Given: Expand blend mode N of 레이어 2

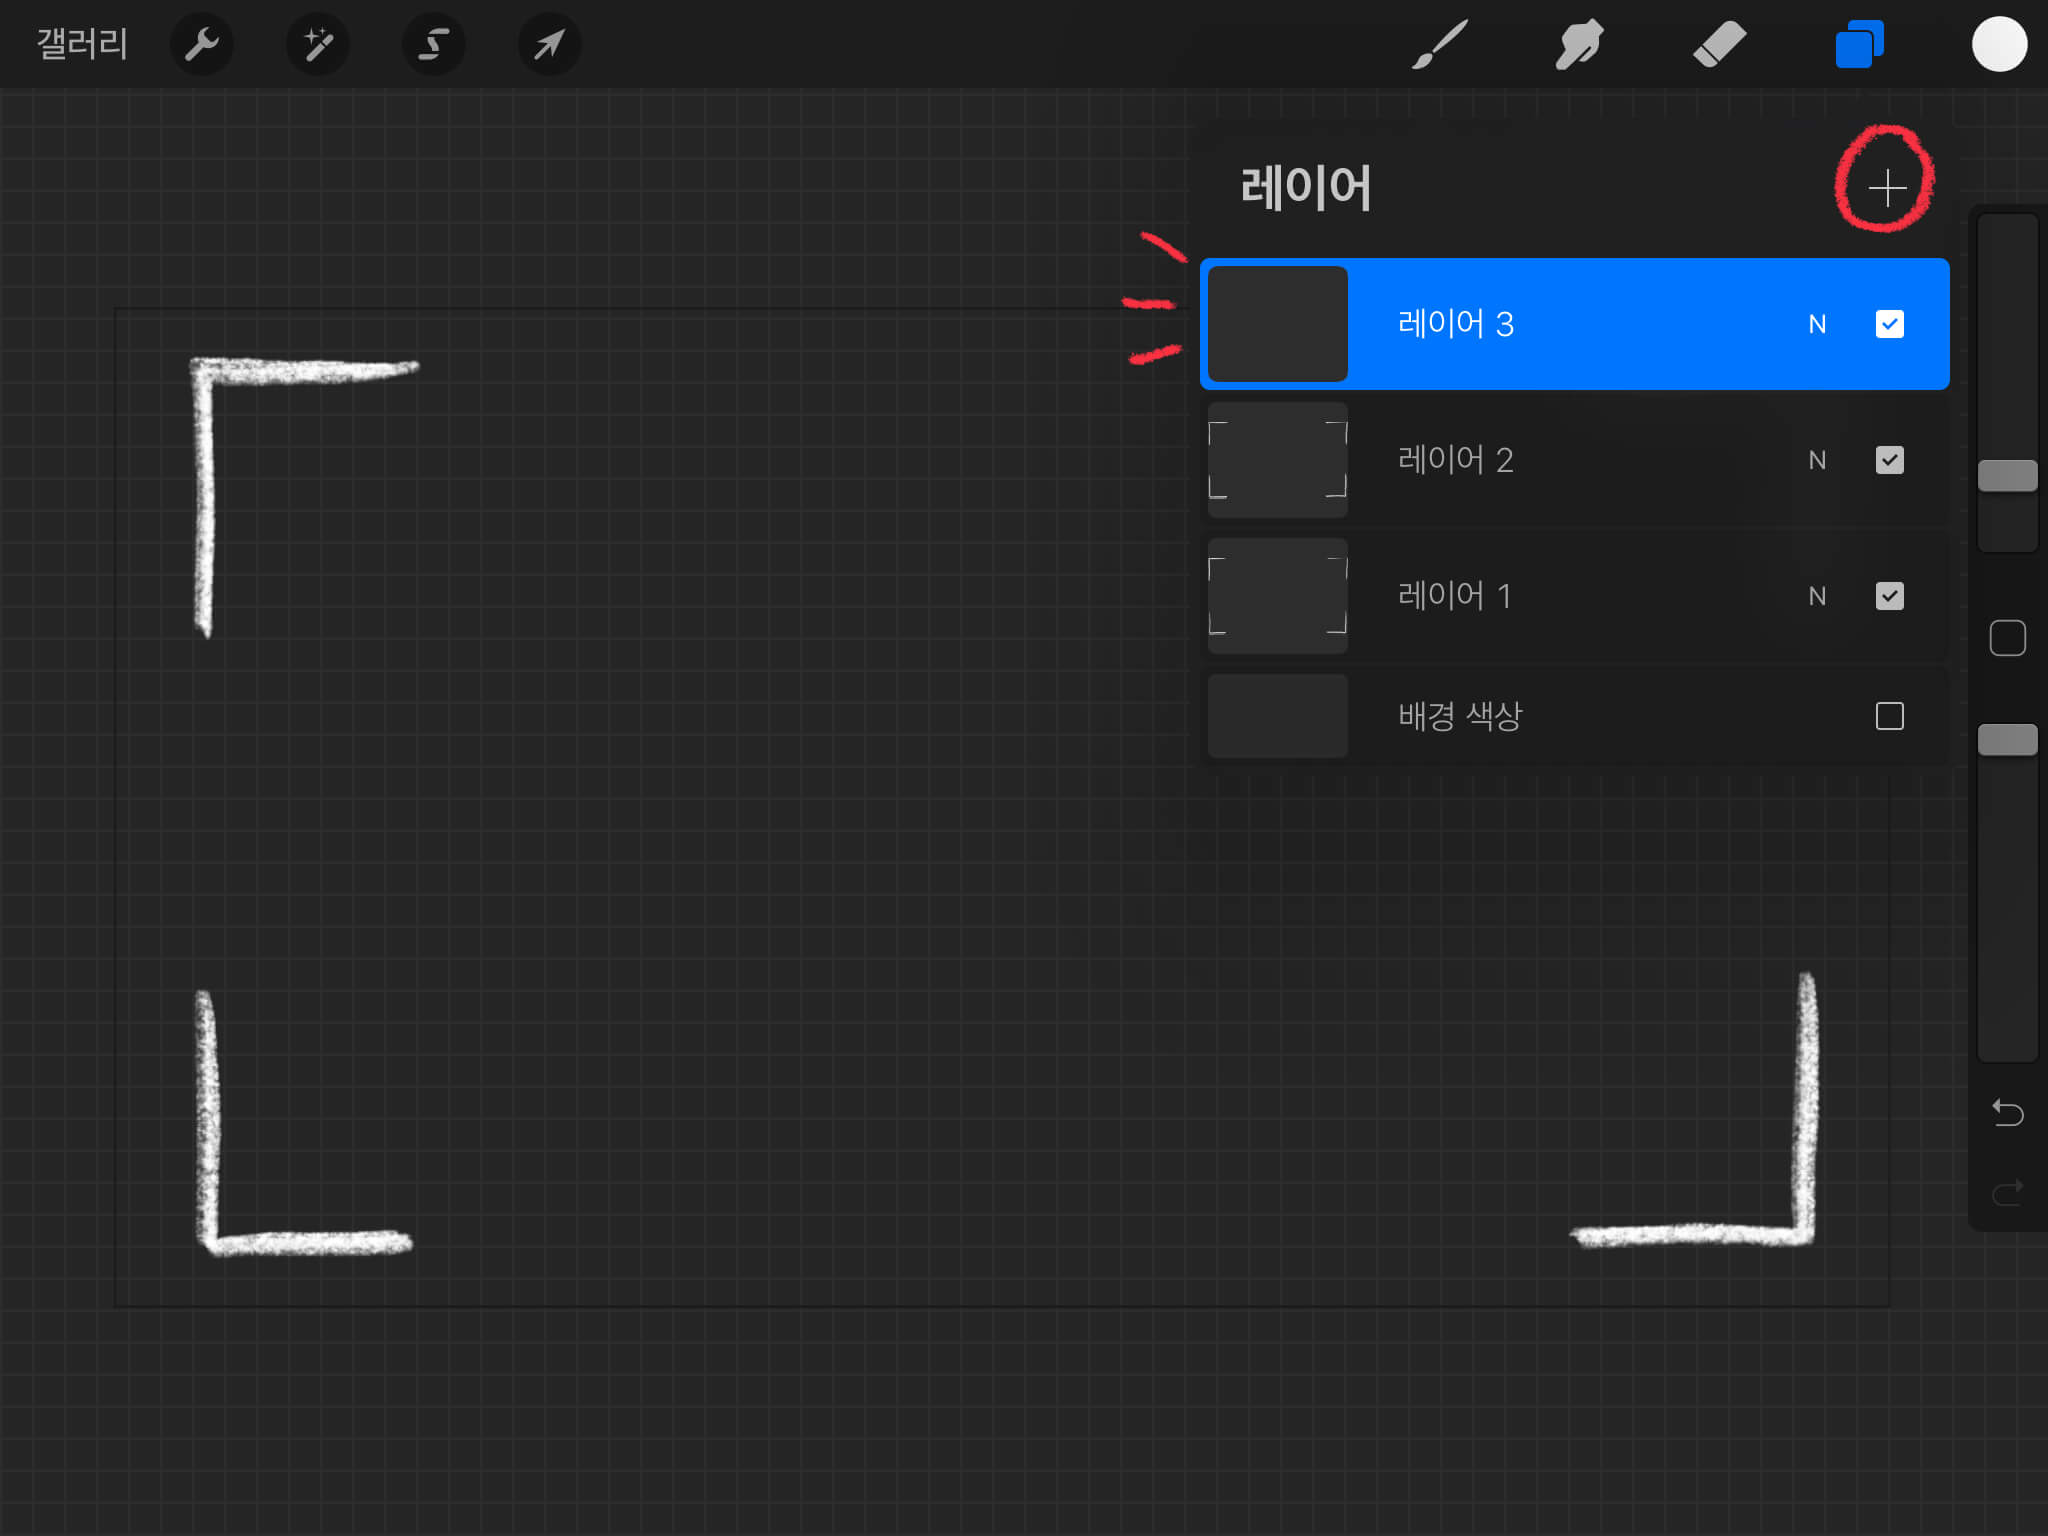Looking at the screenshot, I should 1817,460.
